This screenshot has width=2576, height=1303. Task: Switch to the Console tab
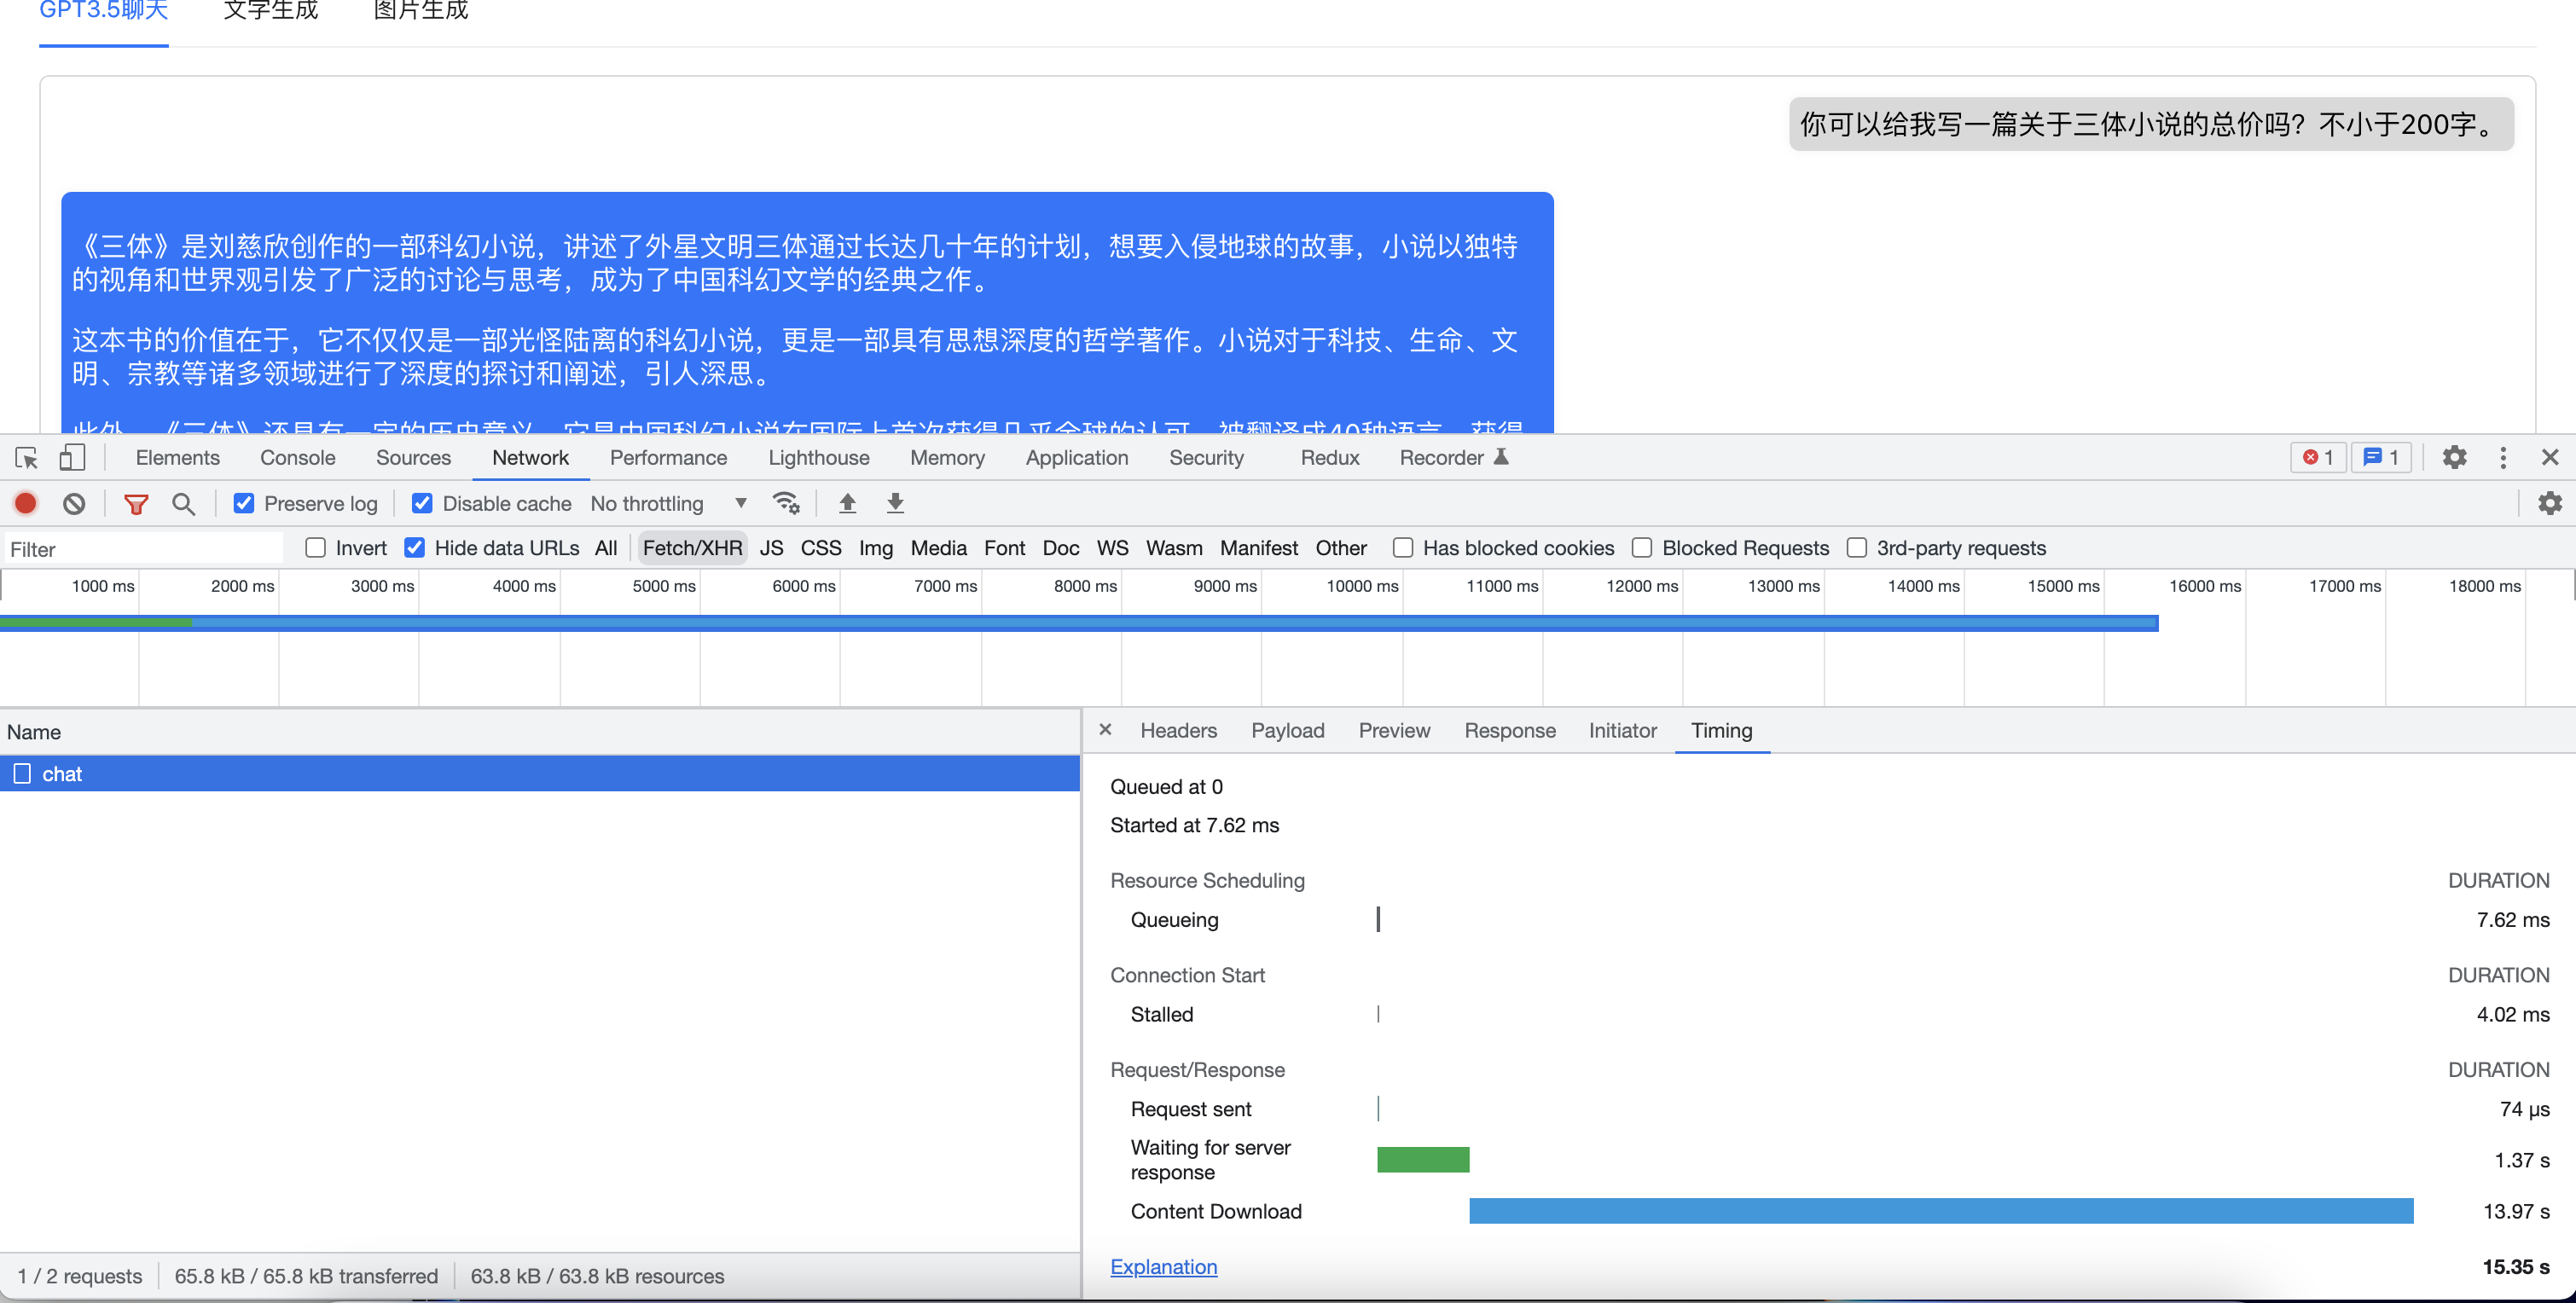(x=297, y=458)
